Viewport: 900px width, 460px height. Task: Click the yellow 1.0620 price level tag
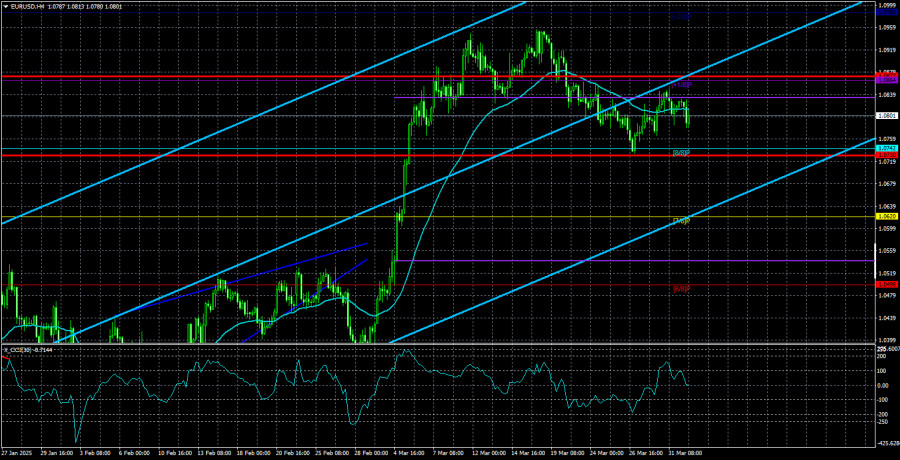pyautogui.click(x=887, y=217)
